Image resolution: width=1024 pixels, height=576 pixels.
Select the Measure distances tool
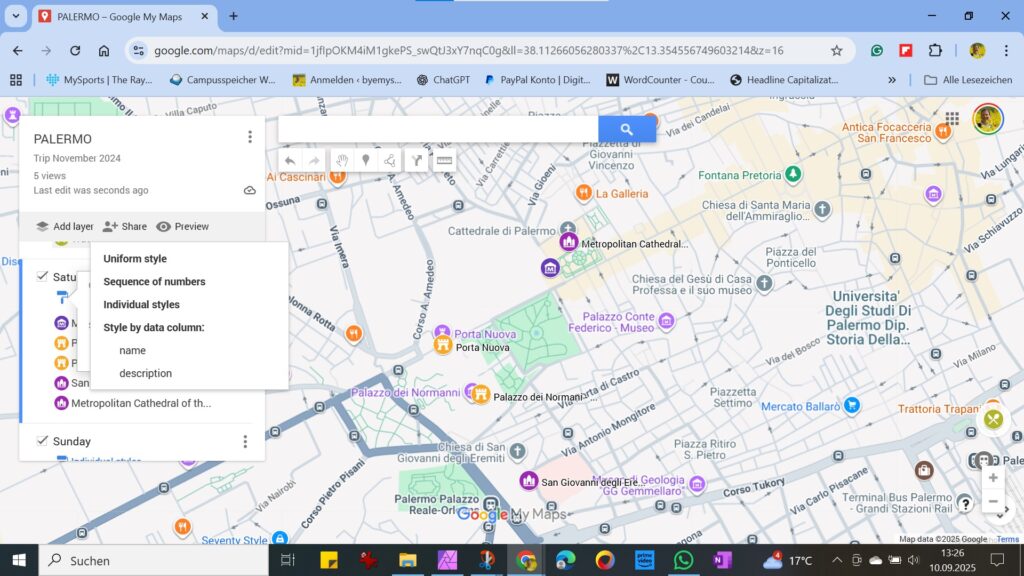click(x=444, y=160)
